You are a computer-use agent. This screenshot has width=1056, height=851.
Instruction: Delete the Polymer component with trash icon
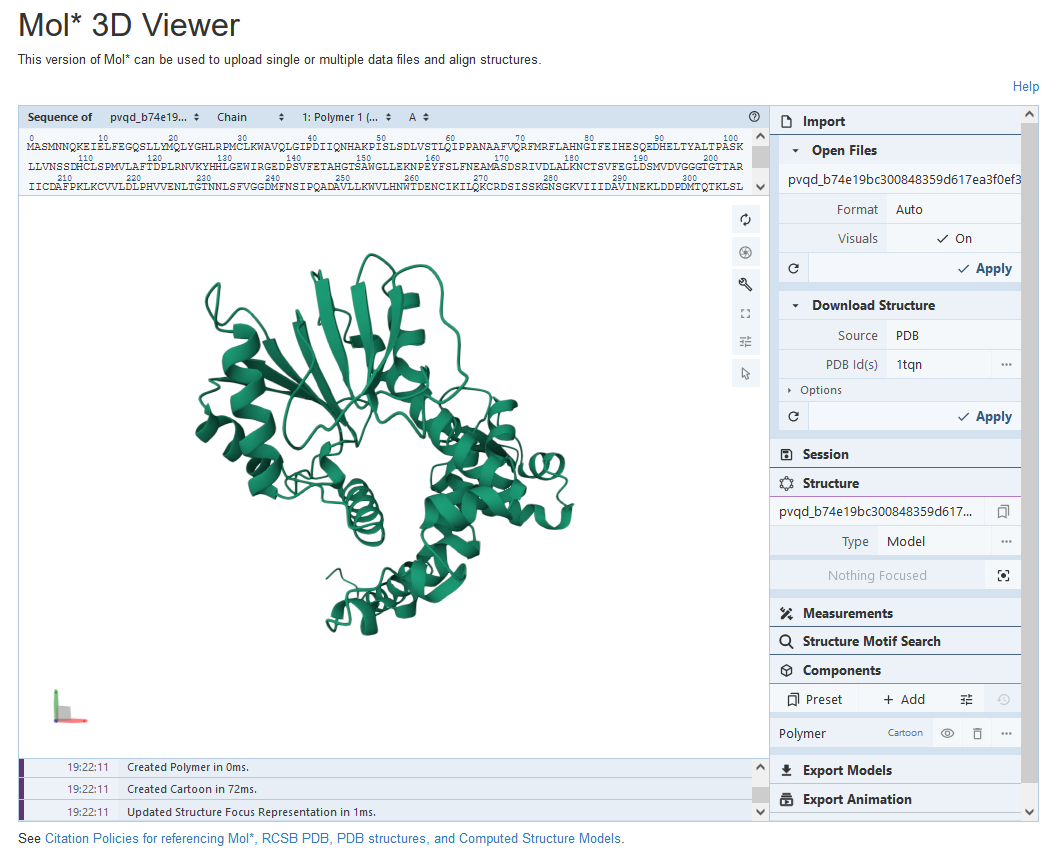[x=977, y=733]
